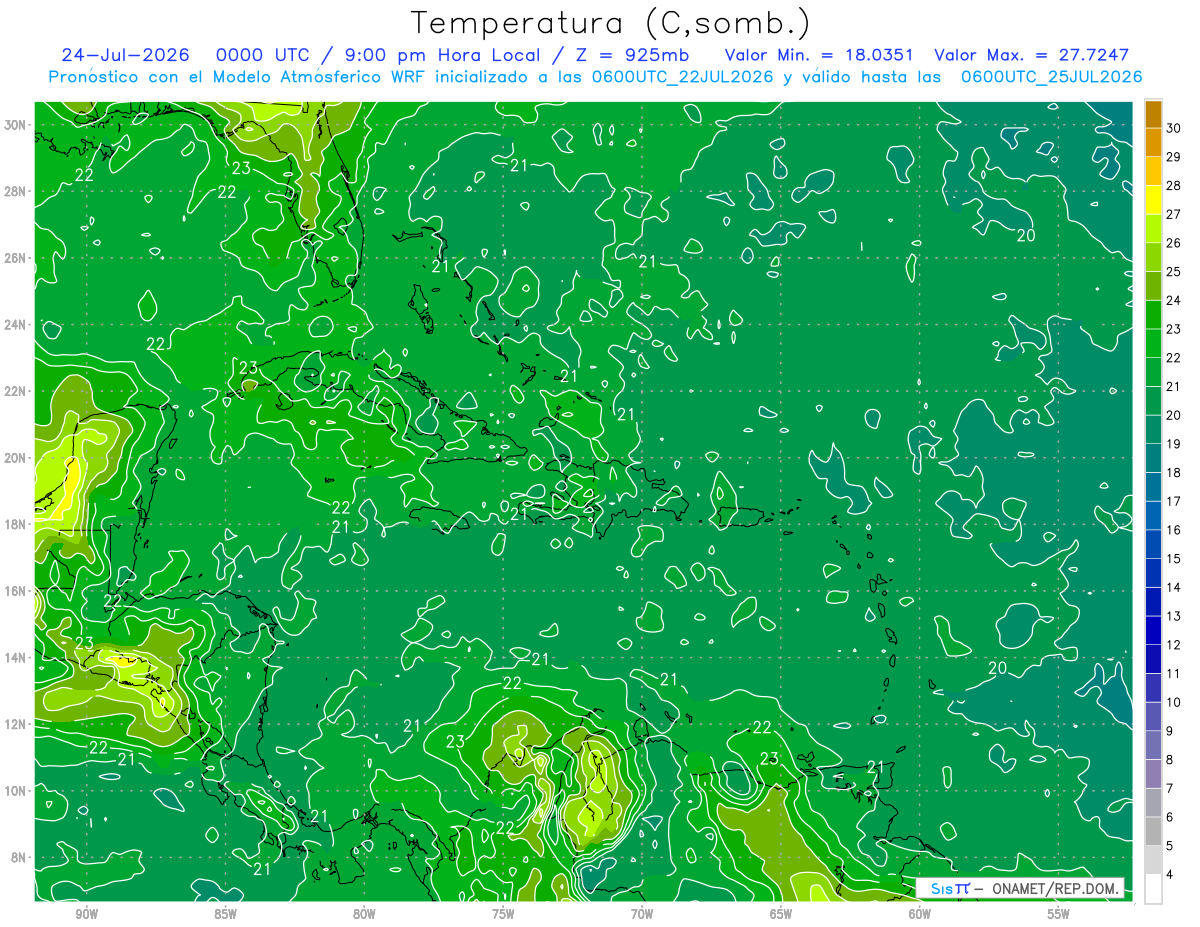Click the "14" color scale label
This screenshot has width=1200, height=927.
[x=1174, y=587]
